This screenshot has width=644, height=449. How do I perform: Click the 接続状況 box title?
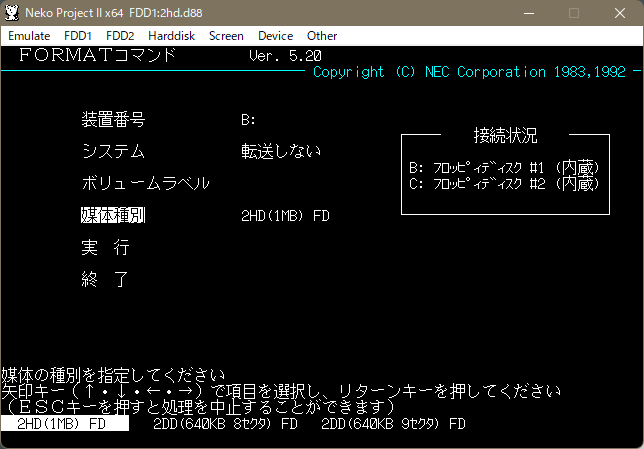tap(505, 135)
